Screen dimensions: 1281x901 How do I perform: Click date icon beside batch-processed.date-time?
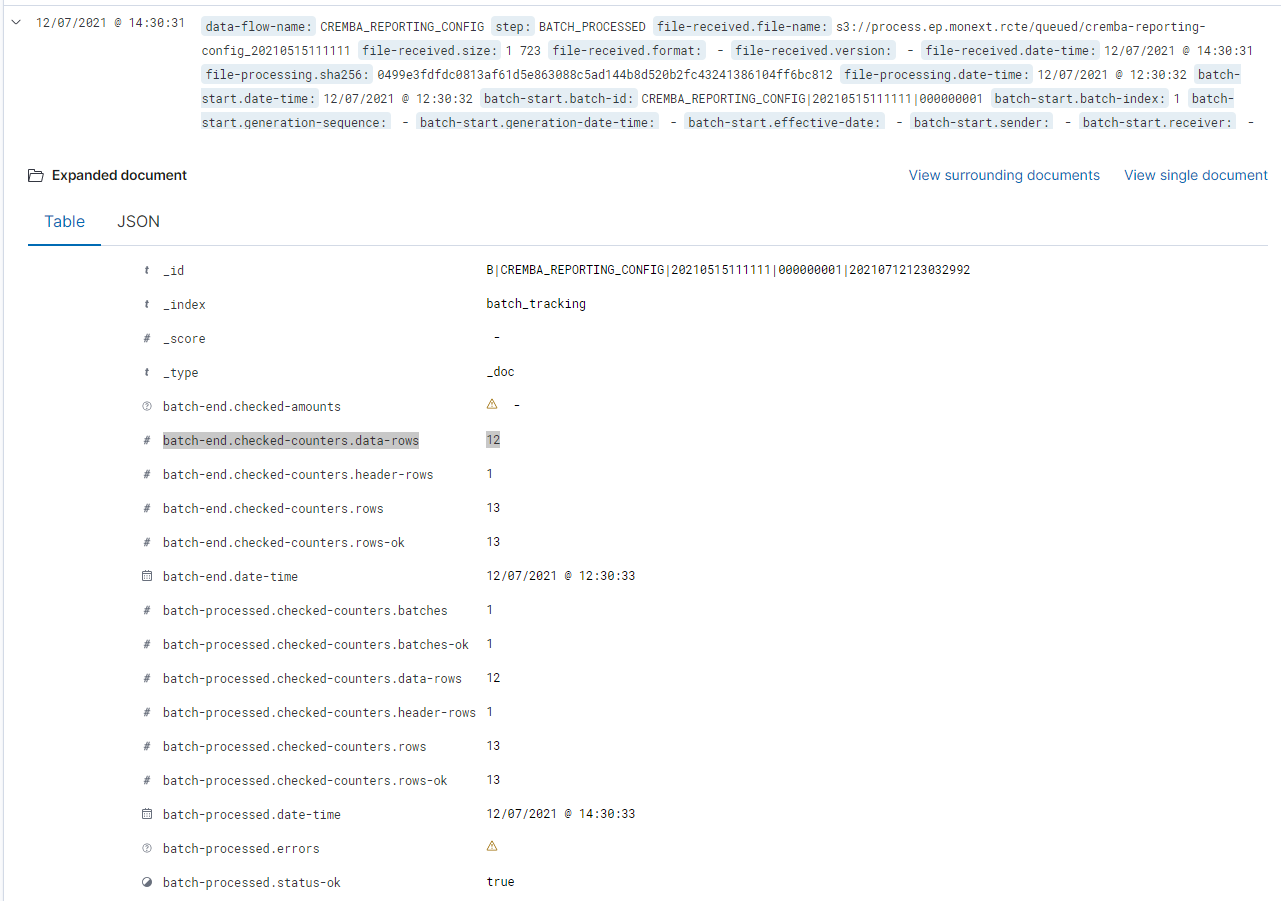coord(147,815)
